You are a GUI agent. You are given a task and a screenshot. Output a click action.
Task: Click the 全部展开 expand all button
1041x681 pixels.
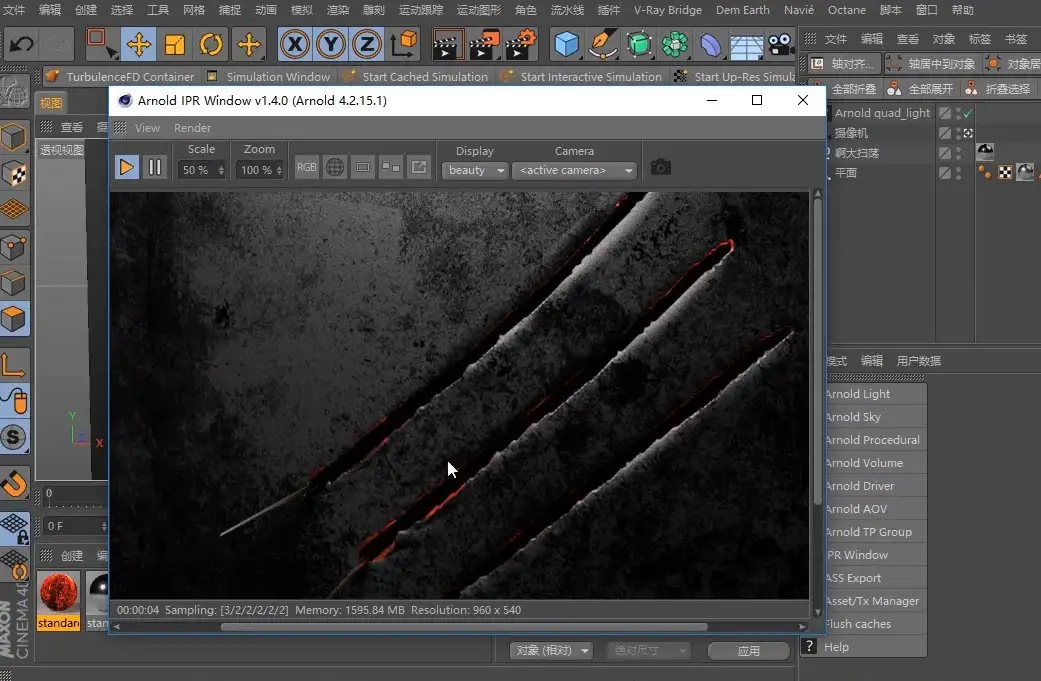coord(921,89)
